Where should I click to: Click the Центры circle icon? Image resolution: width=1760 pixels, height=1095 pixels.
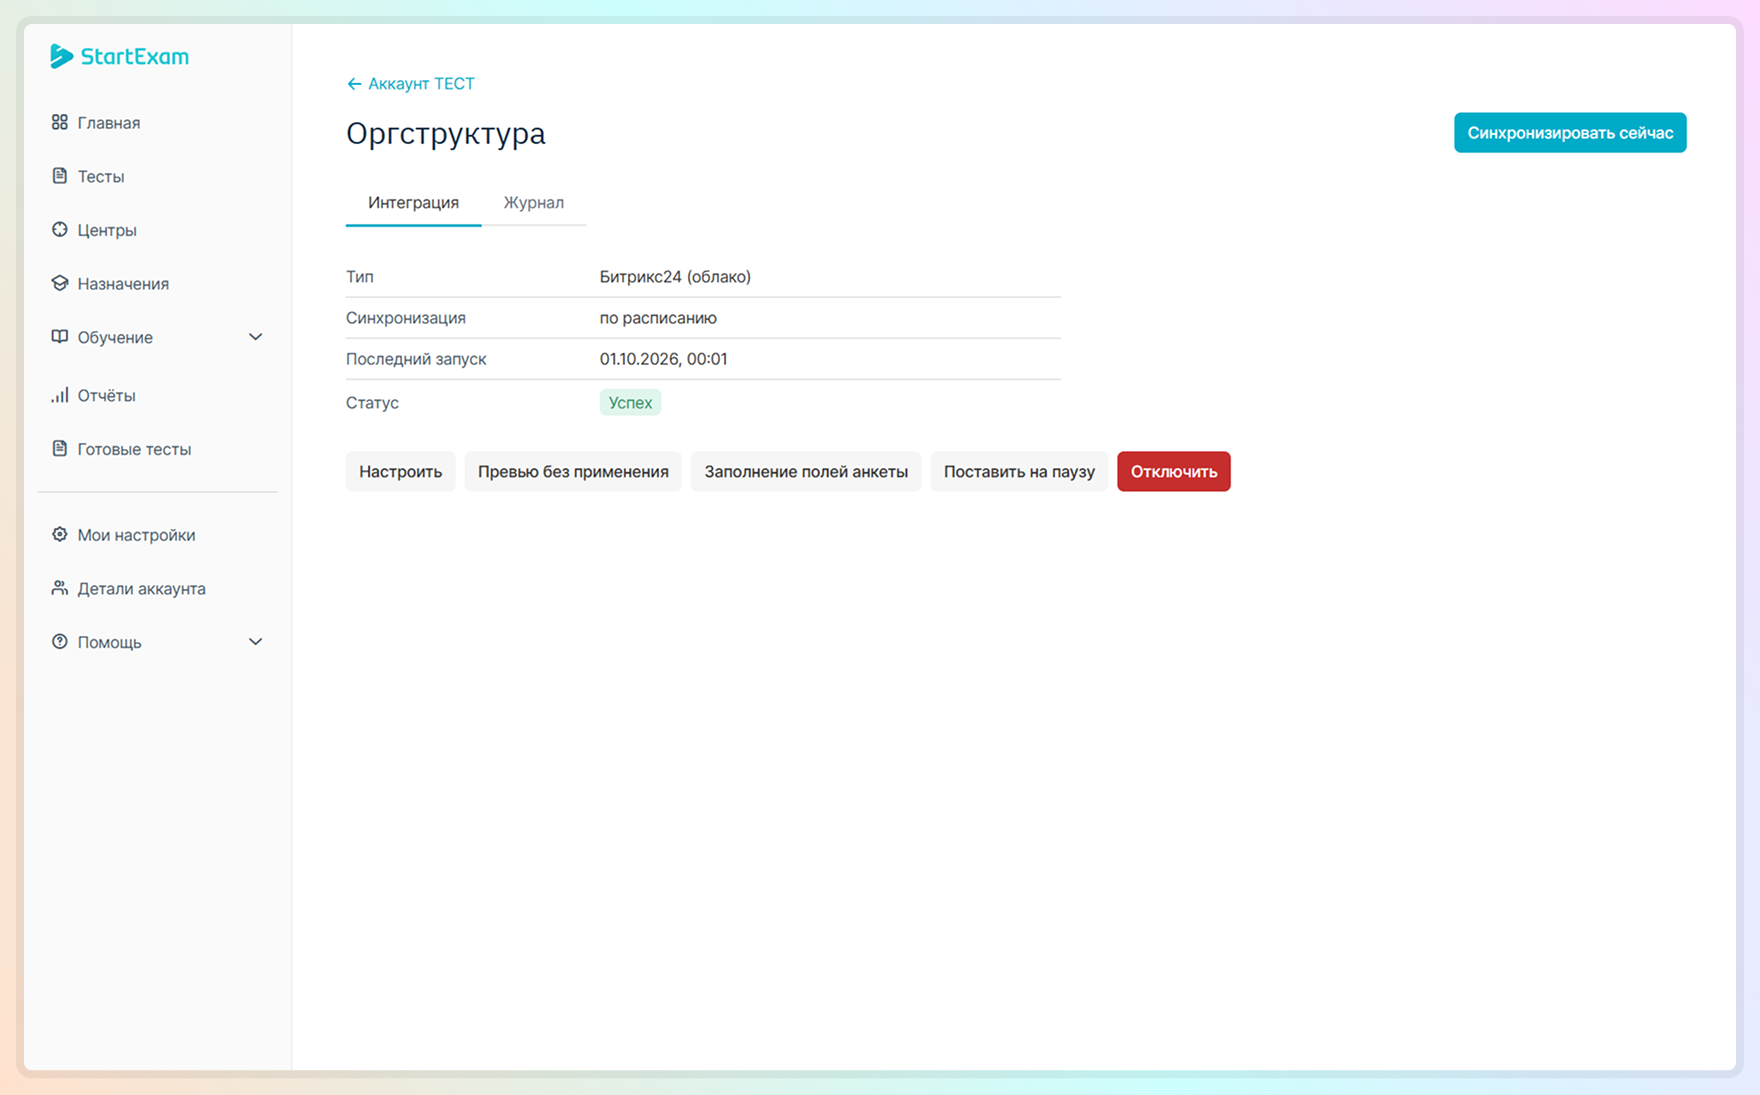60,229
